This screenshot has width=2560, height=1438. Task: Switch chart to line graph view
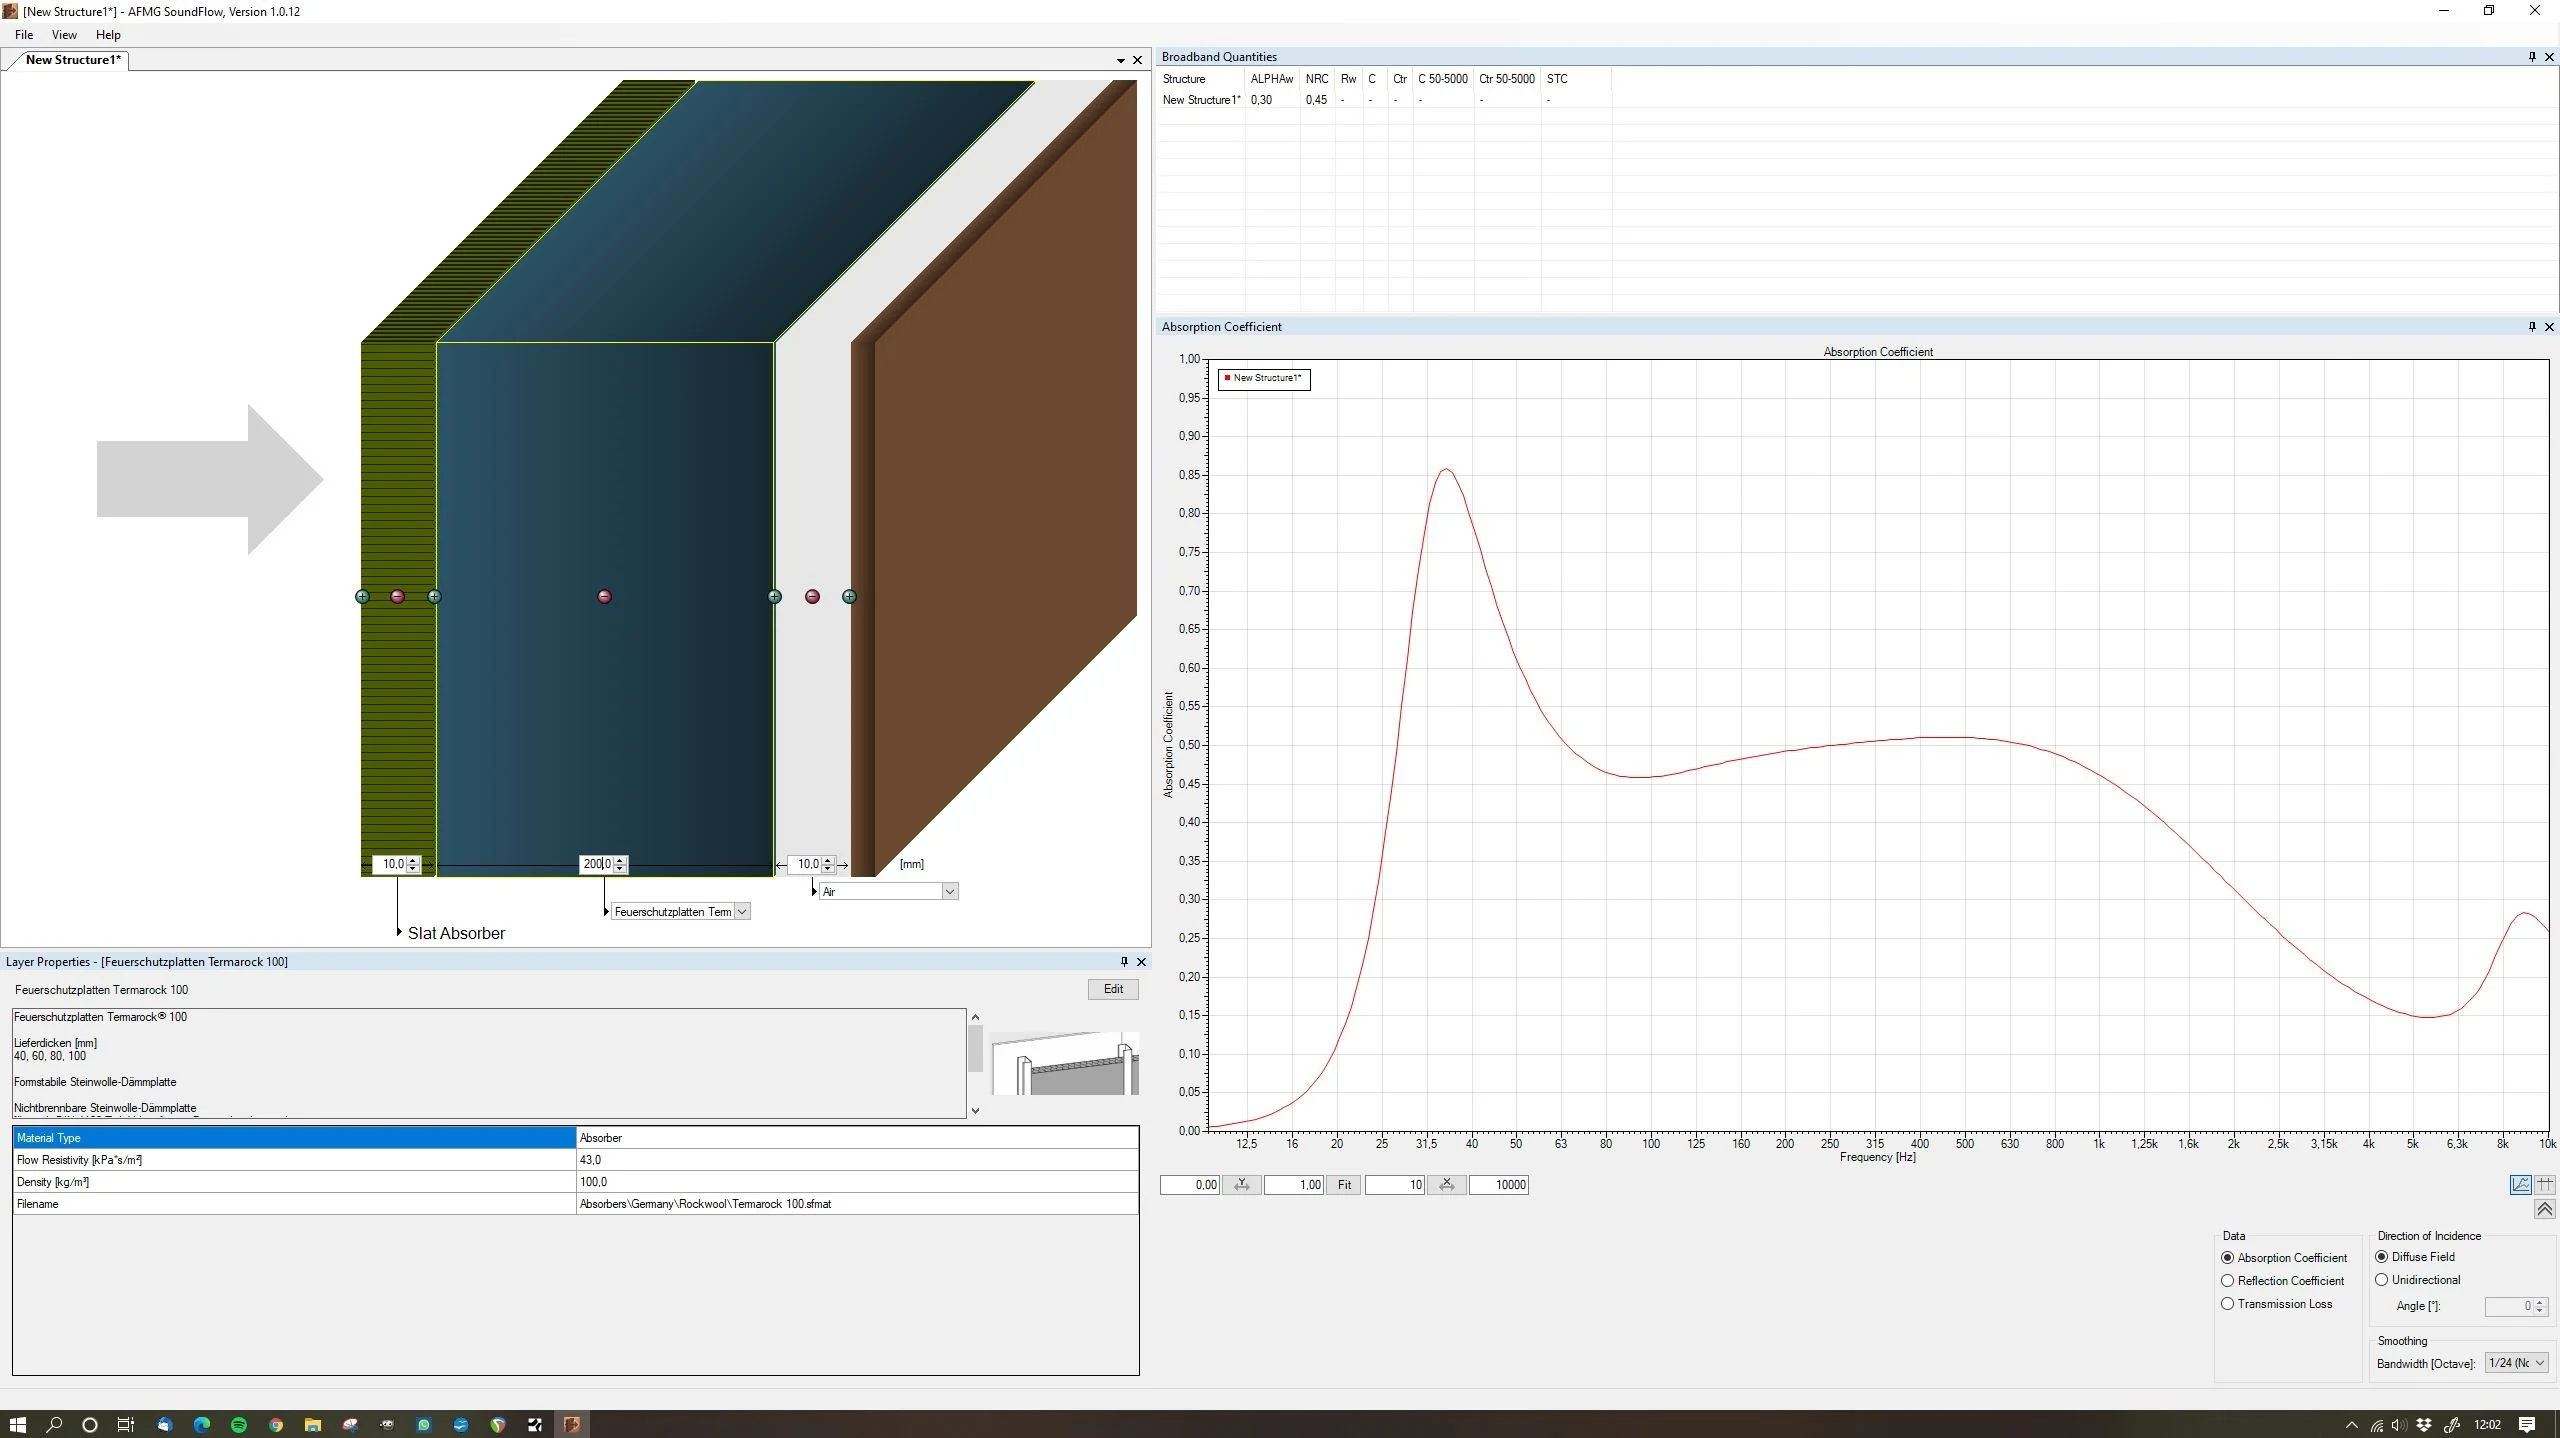coord(2520,1185)
